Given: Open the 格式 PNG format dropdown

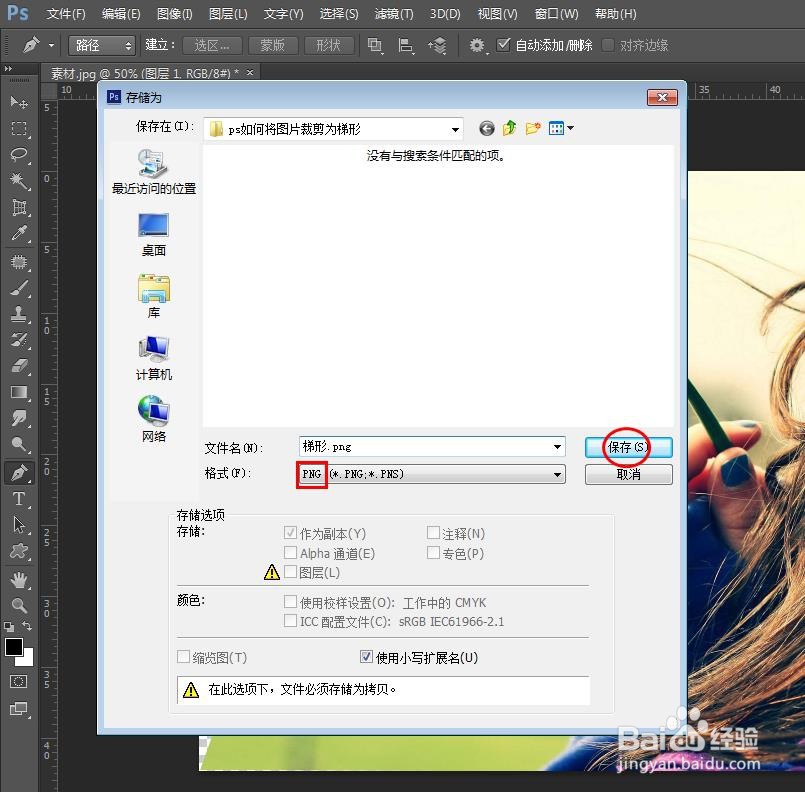Looking at the screenshot, I should coord(431,474).
